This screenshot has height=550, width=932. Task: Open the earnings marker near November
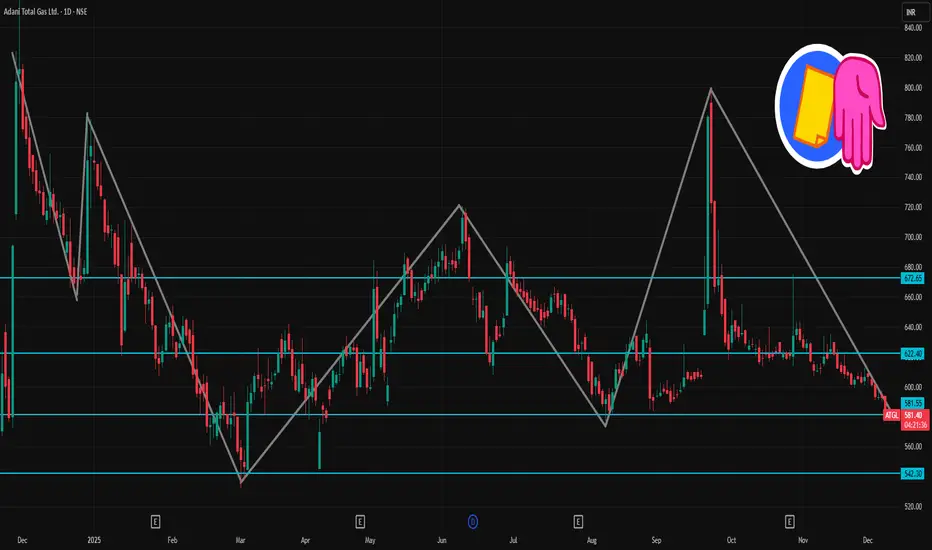point(789,522)
